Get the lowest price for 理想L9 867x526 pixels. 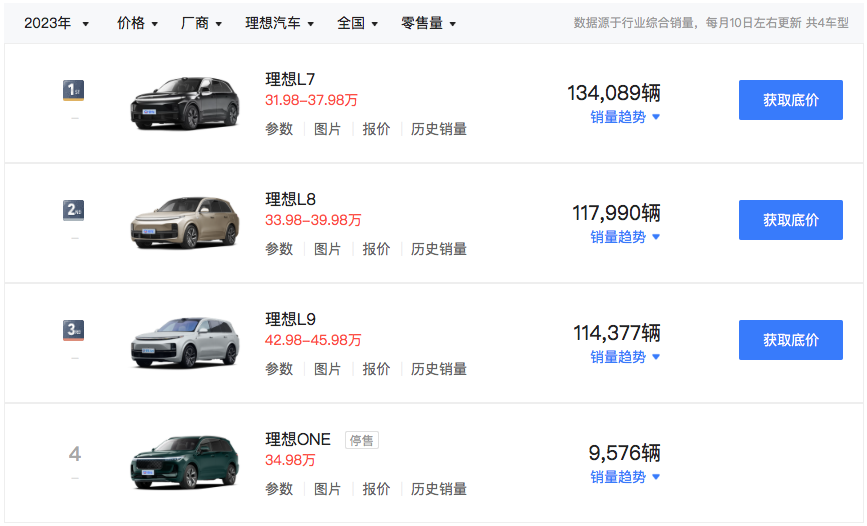pyautogui.click(x=790, y=340)
